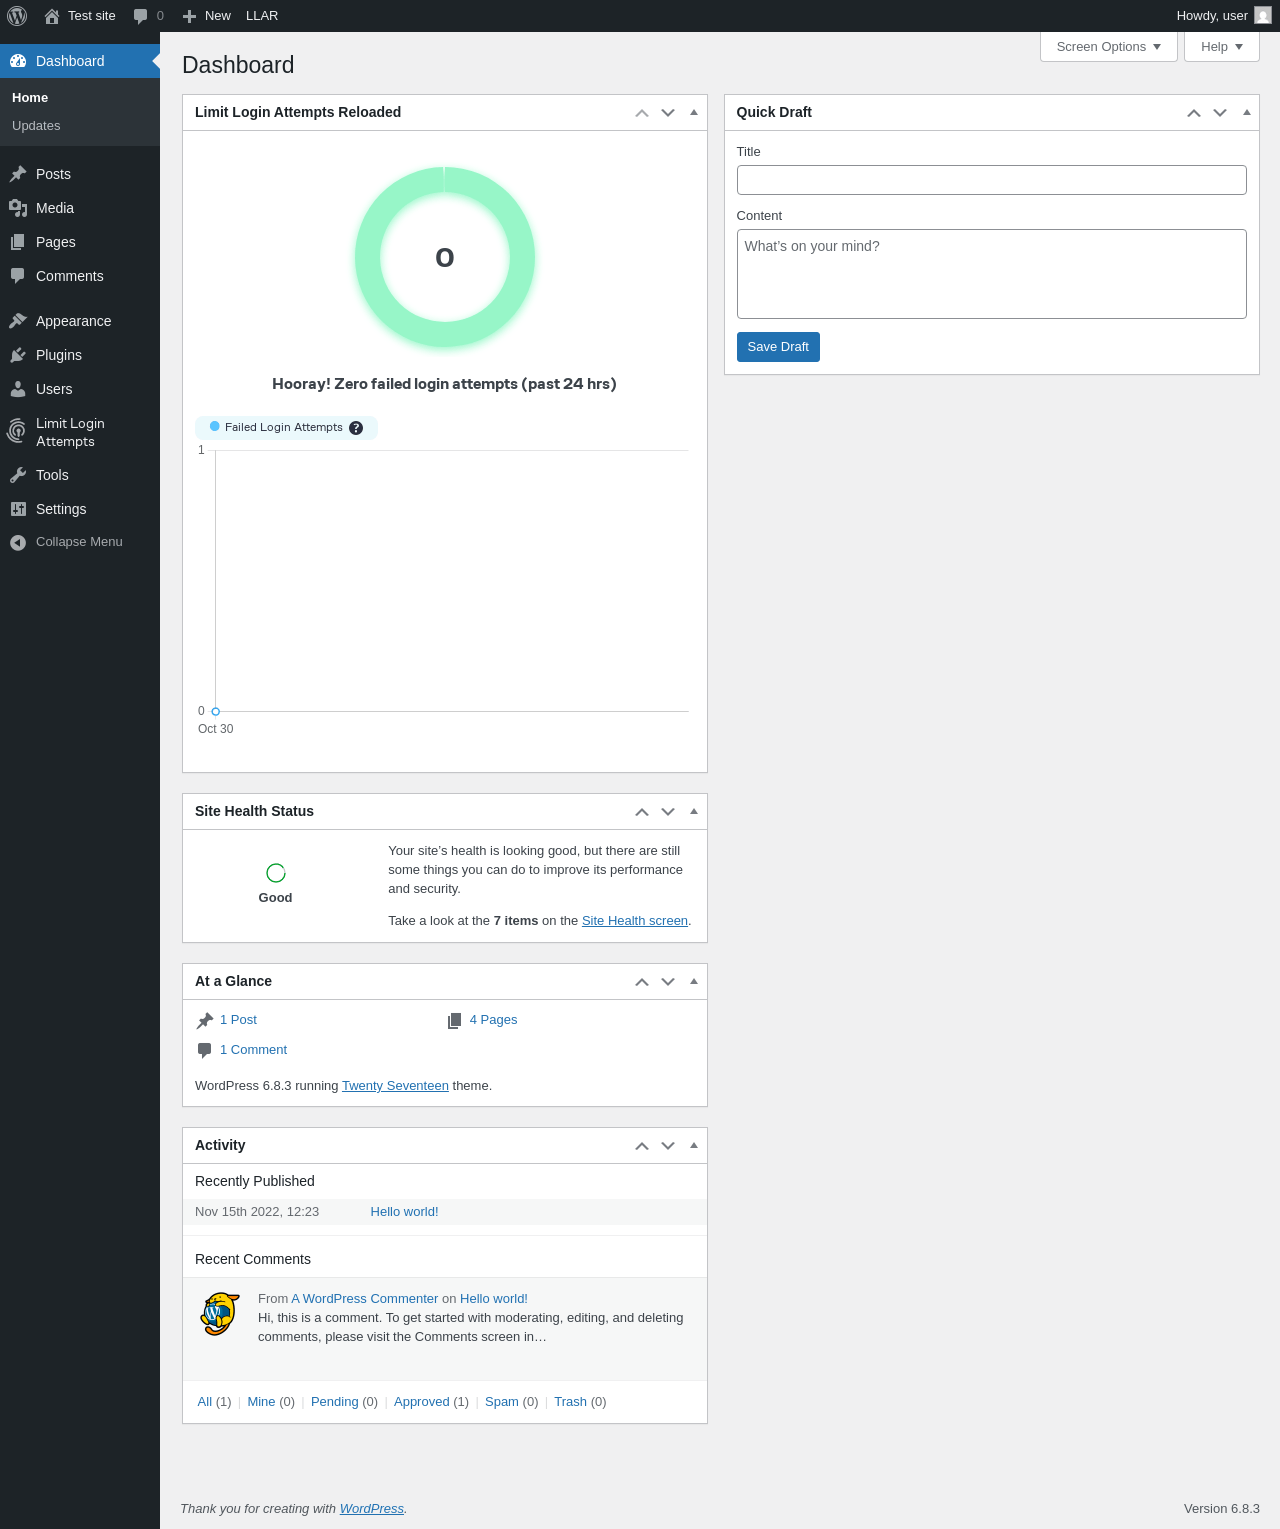Click the comment icon beside 1 Comment
Viewport: 1280px width, 1529px height.
click(205, 1050)
